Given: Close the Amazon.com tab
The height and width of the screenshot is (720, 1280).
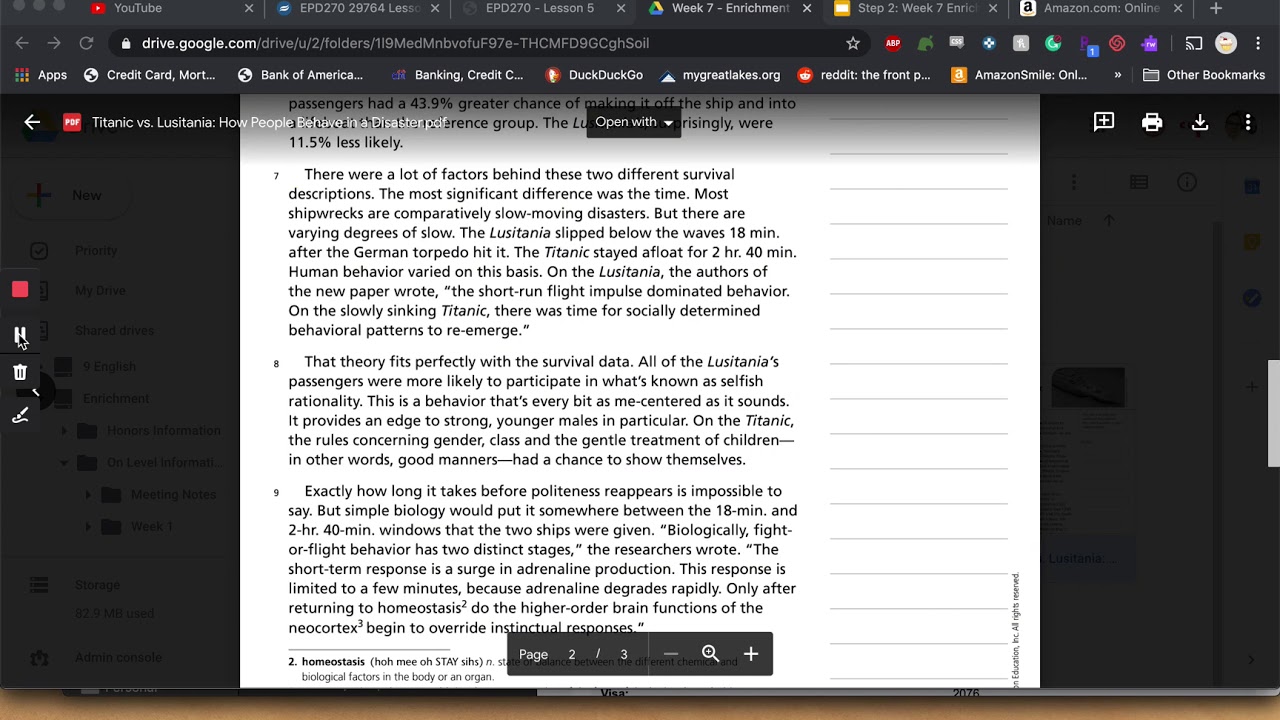Looking at the screenshot, I should point(1178,9).
